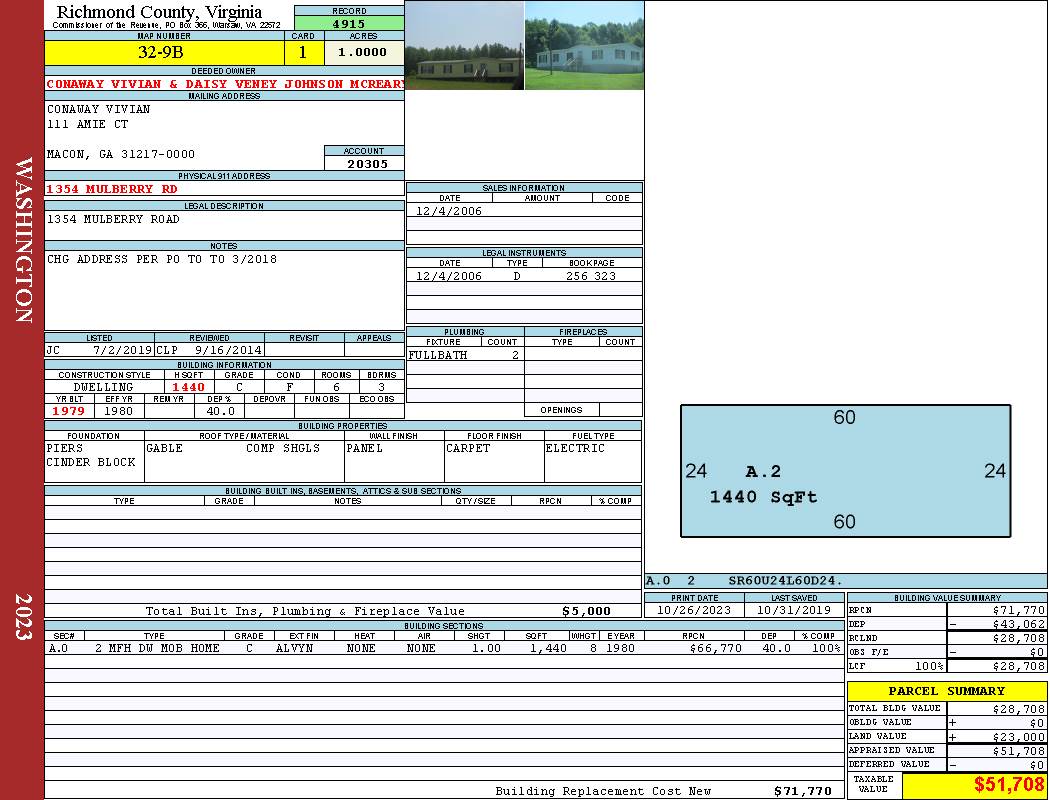Click the blue building sketch labeled 1440 SqFt
Viewport: 1050px width, 800px height.
pyautogui.click(x=845, y=471)
